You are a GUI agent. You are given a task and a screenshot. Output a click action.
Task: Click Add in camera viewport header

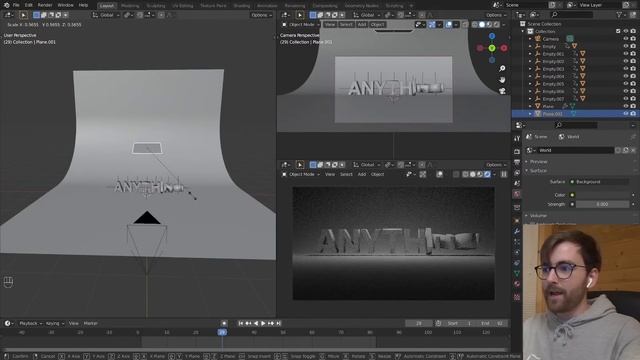pos(362,24)
